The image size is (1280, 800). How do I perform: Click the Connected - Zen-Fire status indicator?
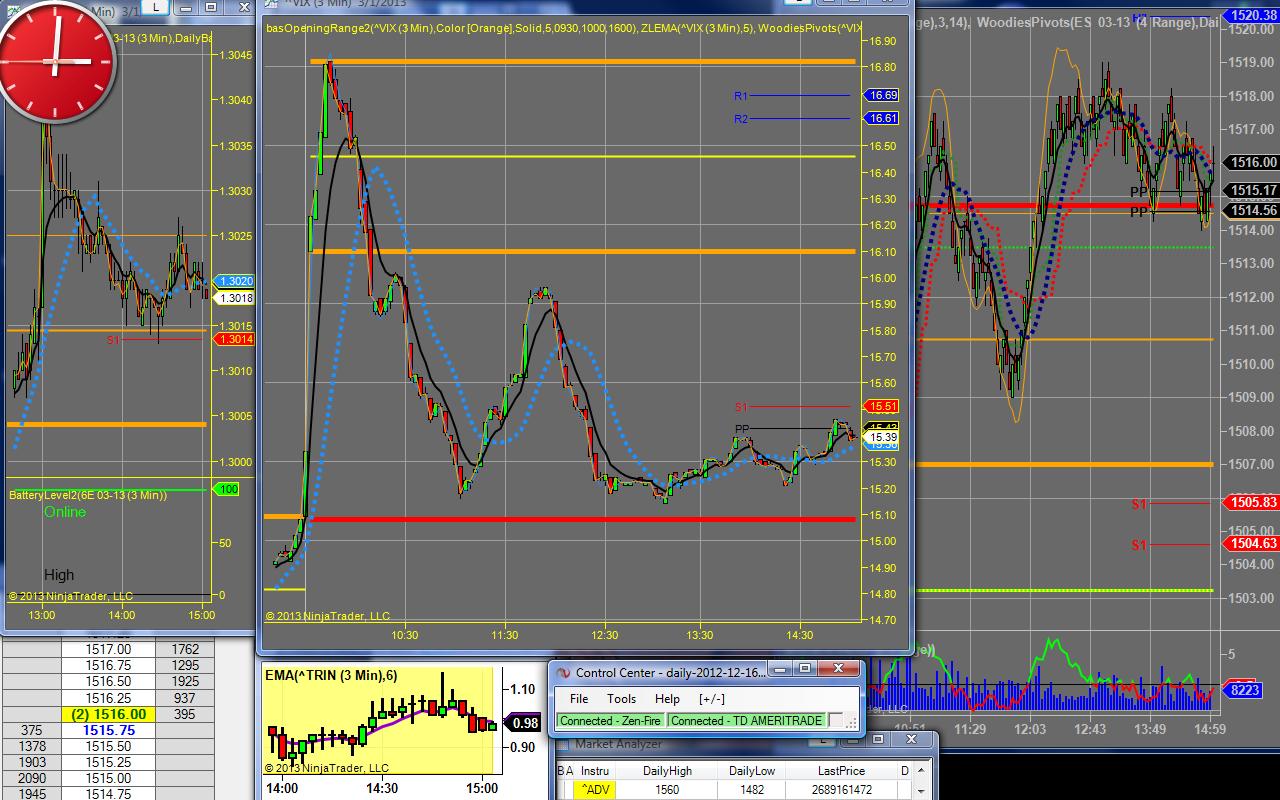611,720
